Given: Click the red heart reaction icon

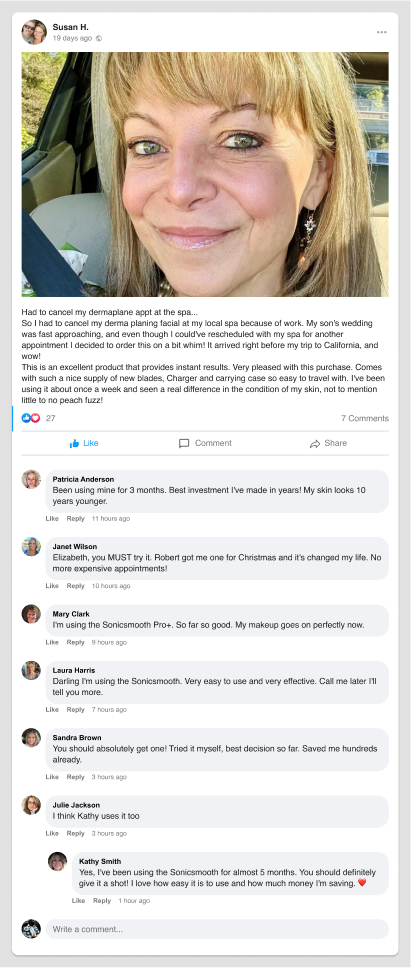Looking at the screenshot, I should [x=35, y=418].
